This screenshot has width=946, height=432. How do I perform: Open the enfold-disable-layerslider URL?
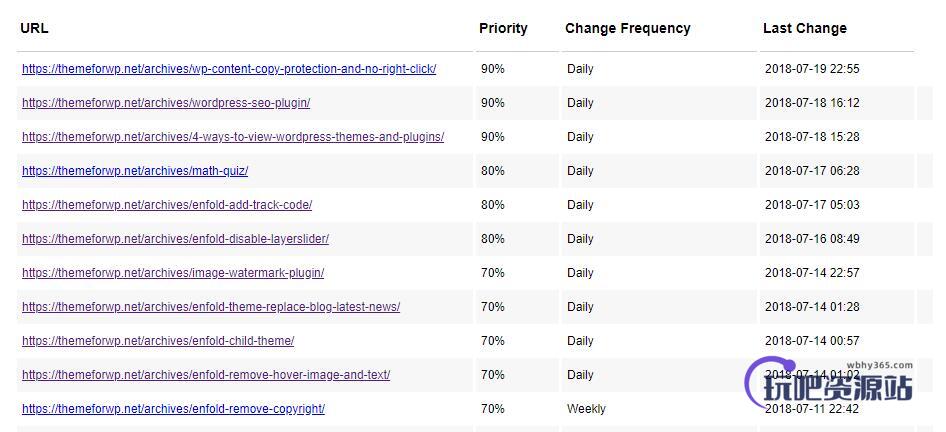(x=176, y=238)
